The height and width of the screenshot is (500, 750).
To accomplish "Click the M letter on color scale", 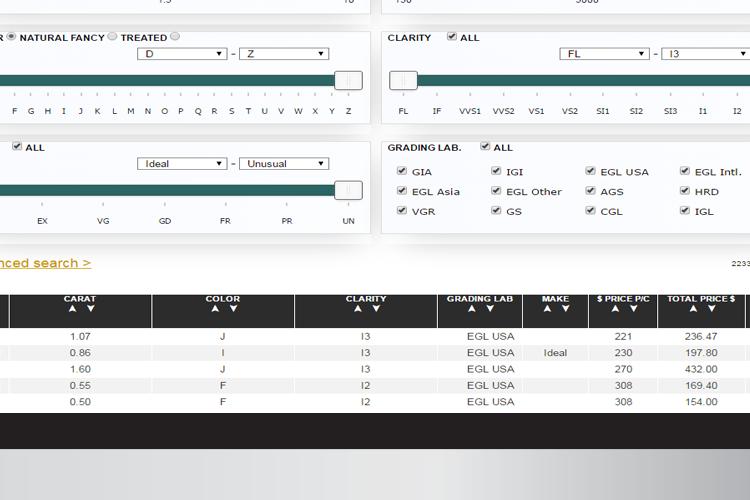I will (x=131, y=111).
